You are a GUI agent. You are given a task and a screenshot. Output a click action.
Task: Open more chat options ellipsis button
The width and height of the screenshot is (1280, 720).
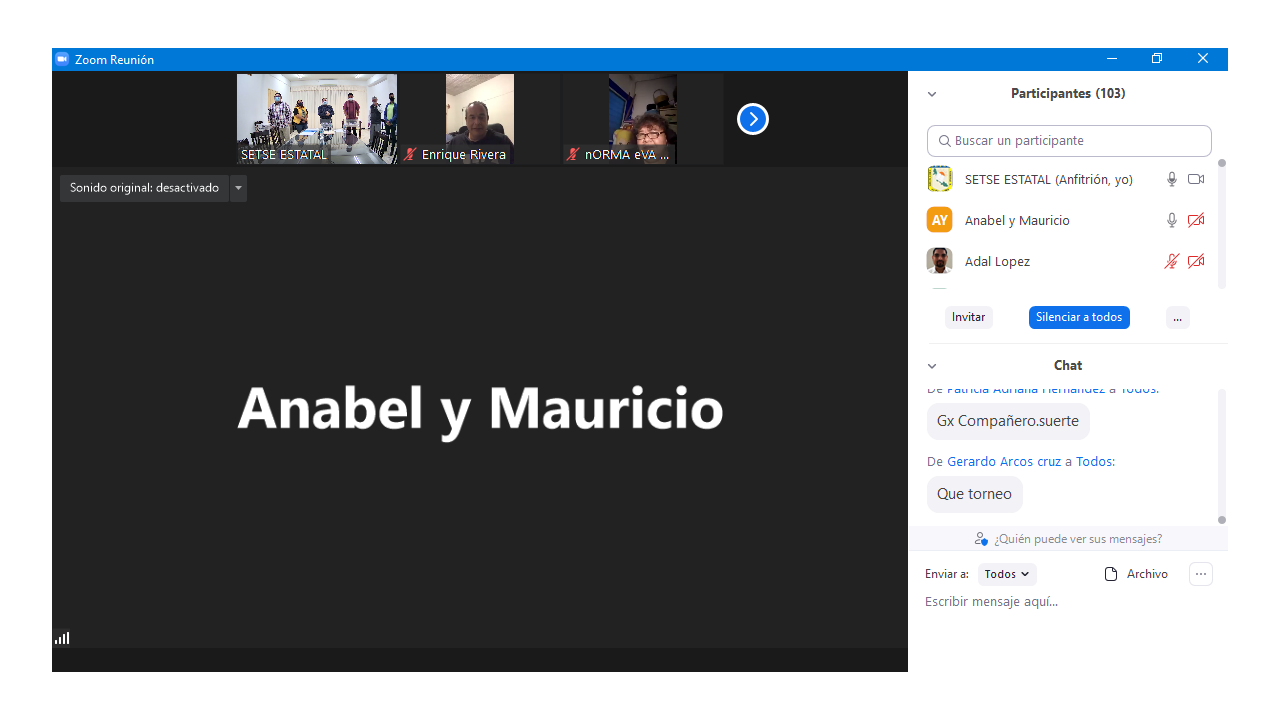[1201, 574]
